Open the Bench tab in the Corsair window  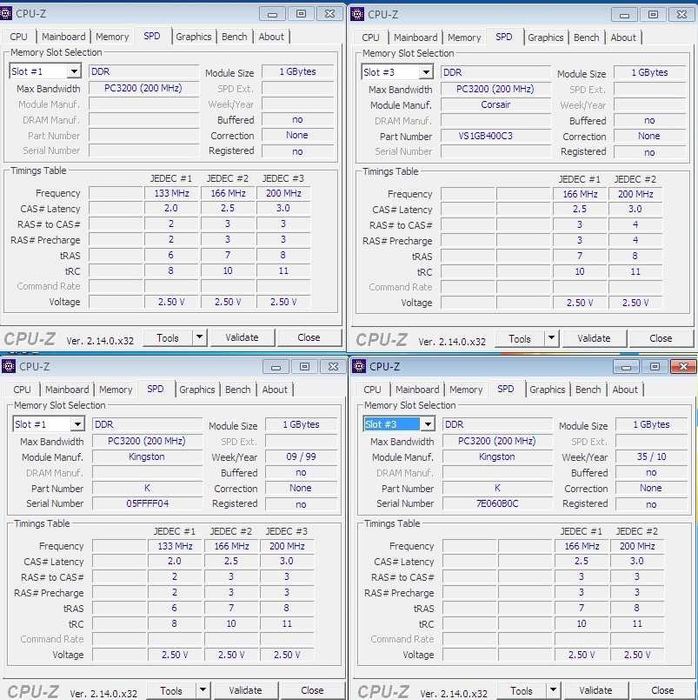(586, 38)
